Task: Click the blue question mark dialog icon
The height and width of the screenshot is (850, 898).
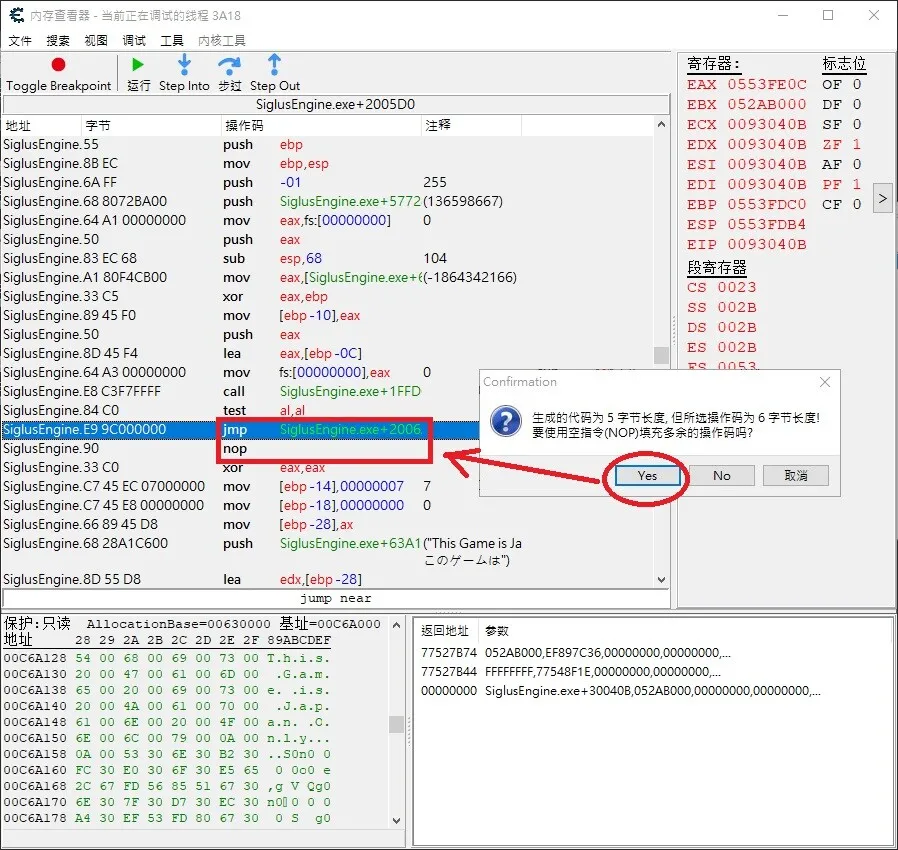Action: 508,420
